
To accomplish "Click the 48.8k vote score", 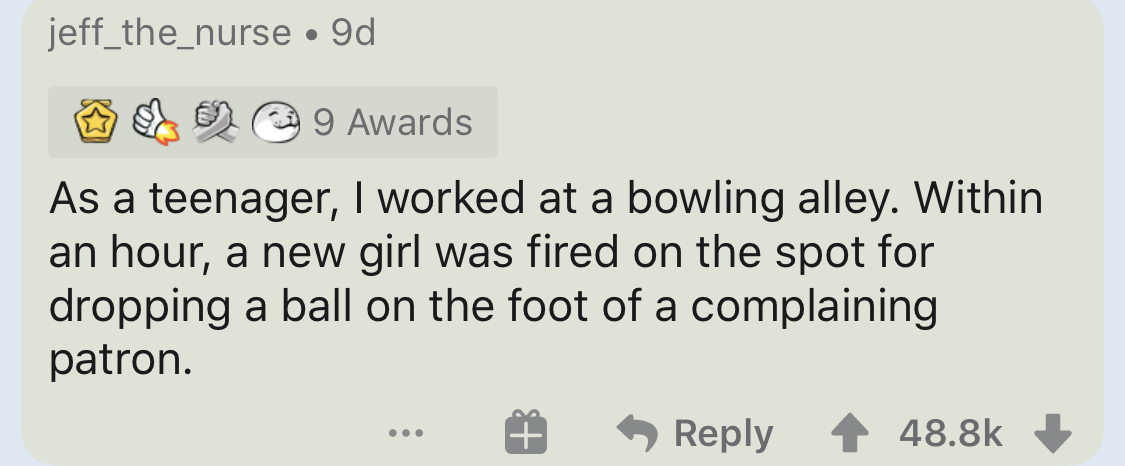I will (950, 433).
